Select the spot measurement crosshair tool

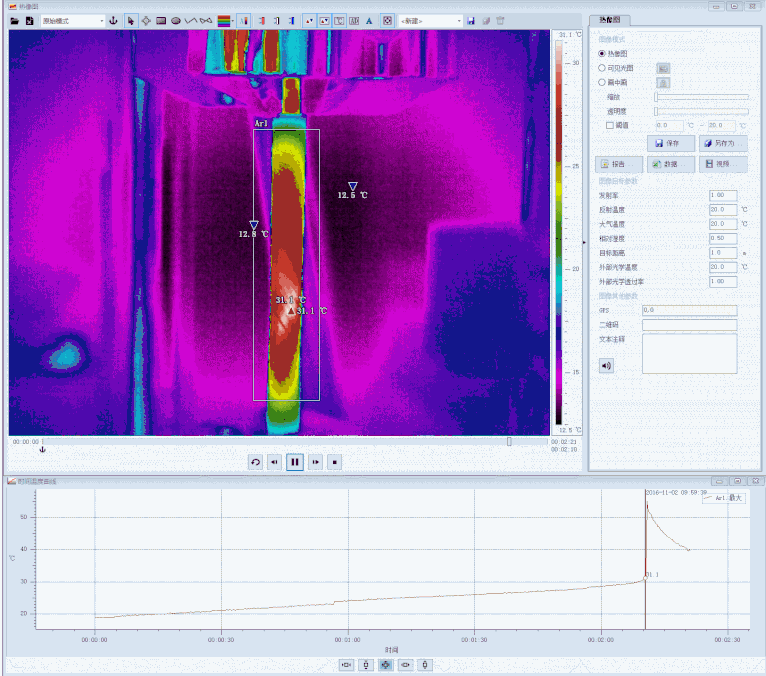coord(146,21)
